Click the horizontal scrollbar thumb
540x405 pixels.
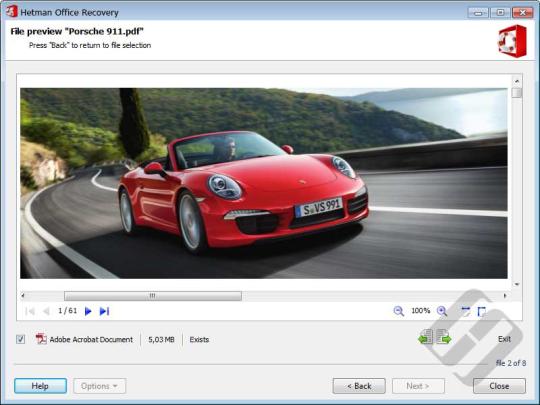[x=153, y=296]
